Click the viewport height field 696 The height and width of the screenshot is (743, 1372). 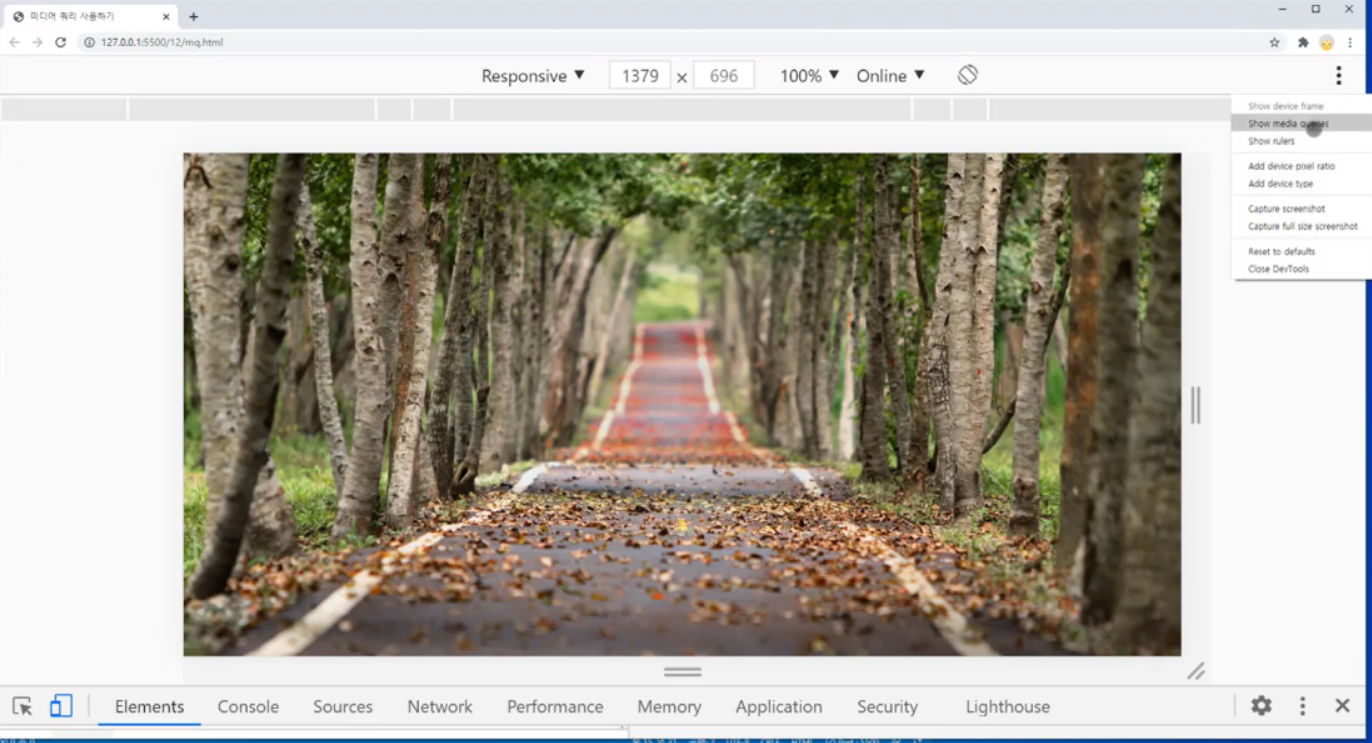(724, 76)
